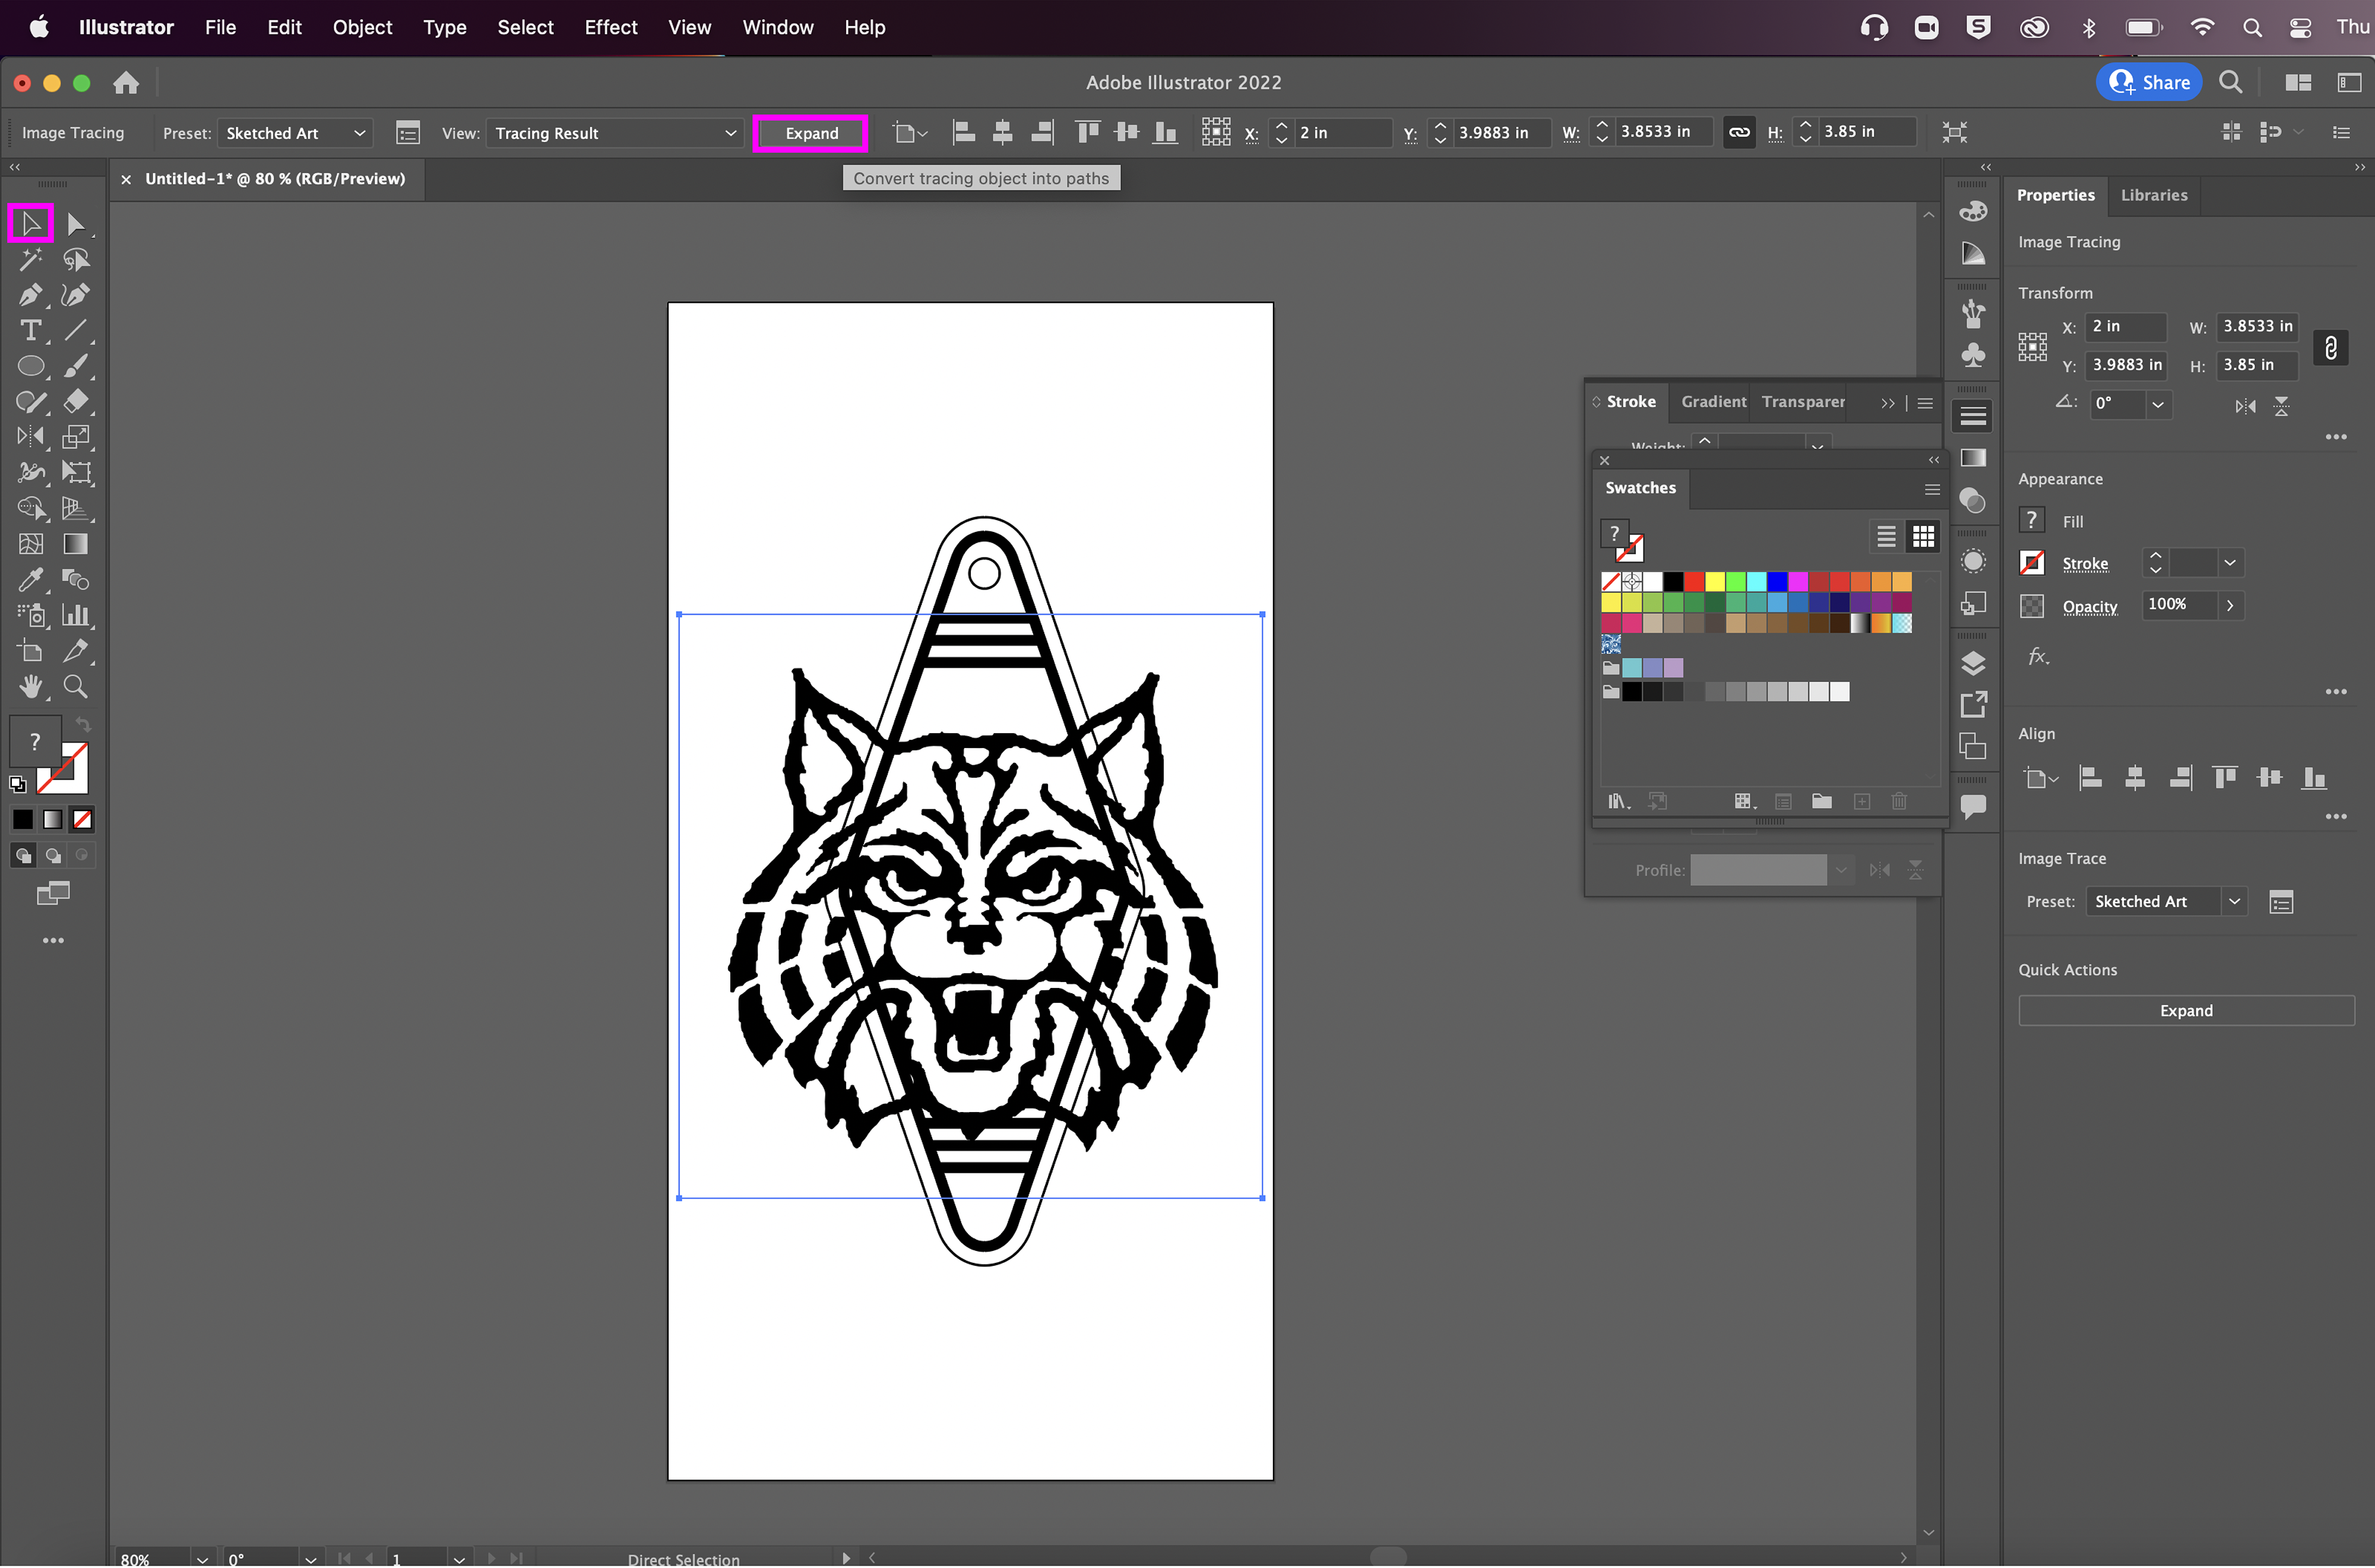The image size is (2375, 1568).
Task: Select the Eraser tool
Action: (75, 402)
